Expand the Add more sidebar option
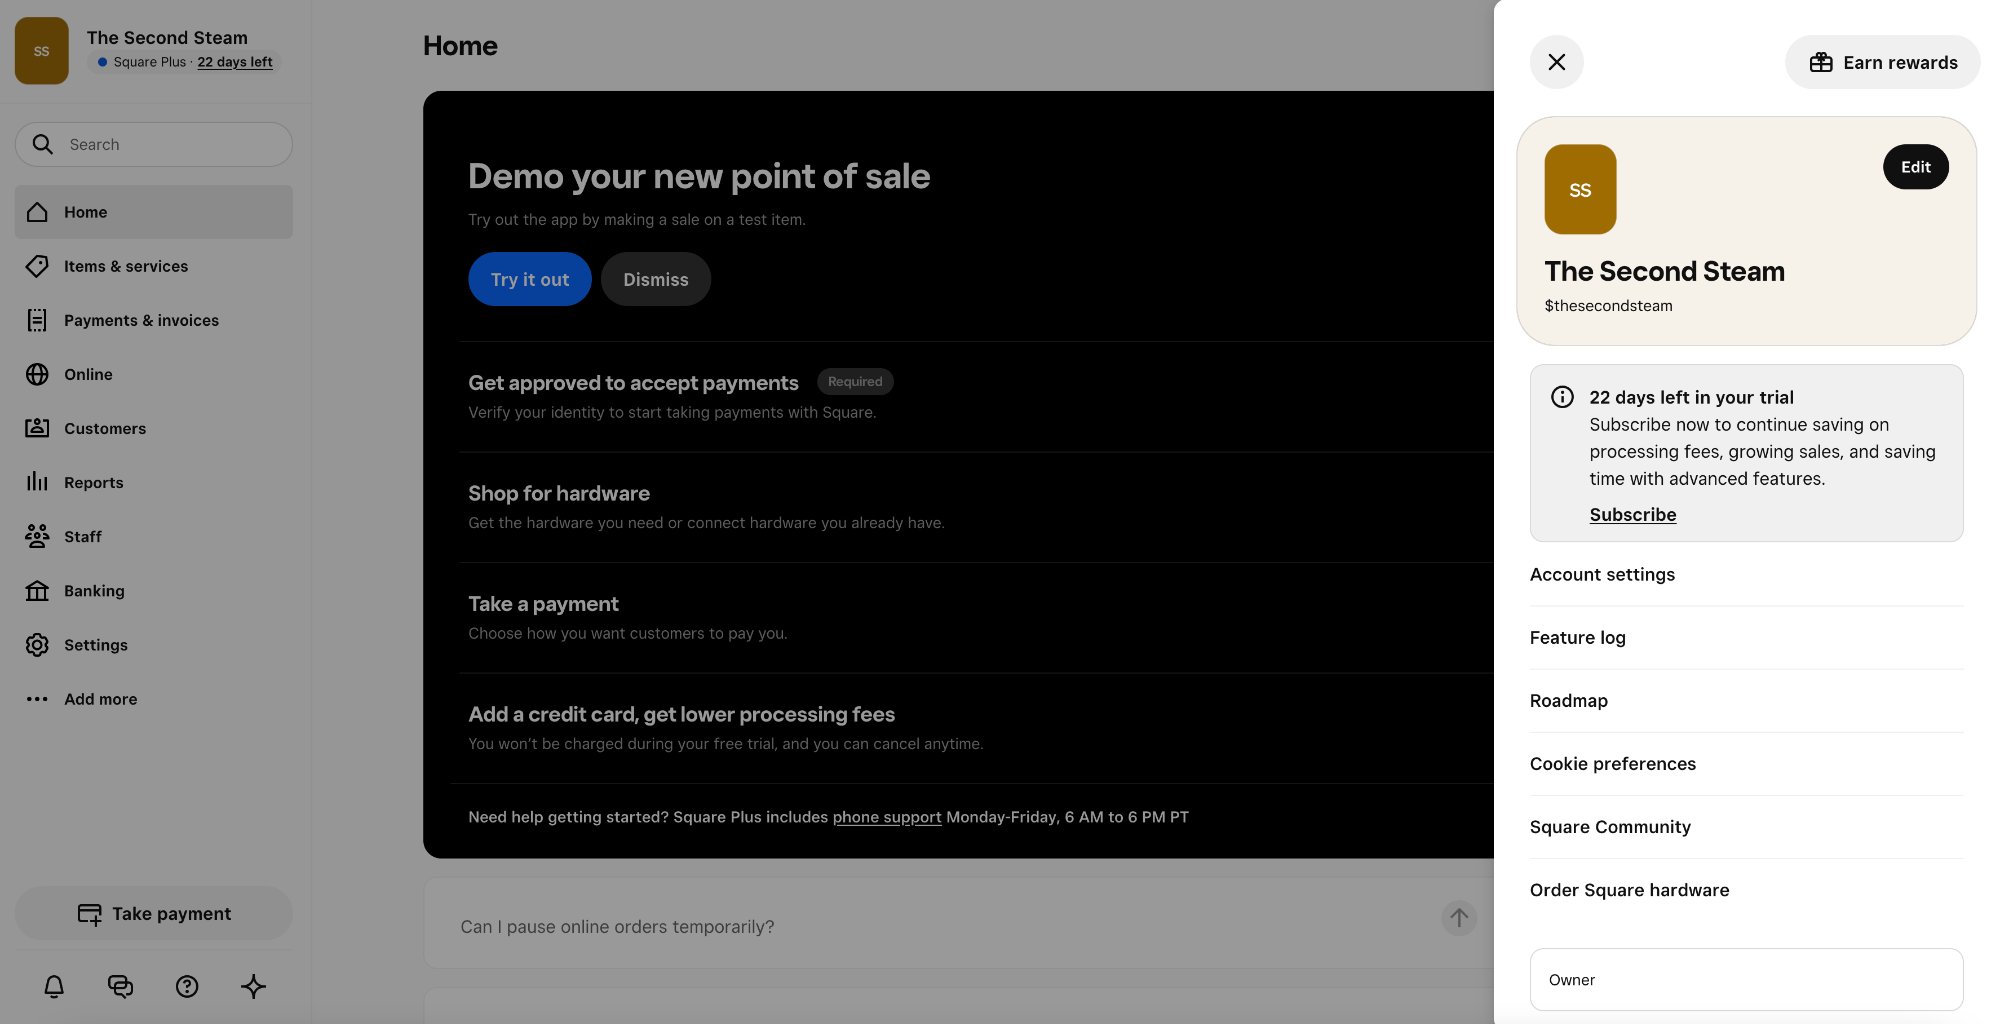The width and height of the screenshot is (2000, 1024). [100, 699]
